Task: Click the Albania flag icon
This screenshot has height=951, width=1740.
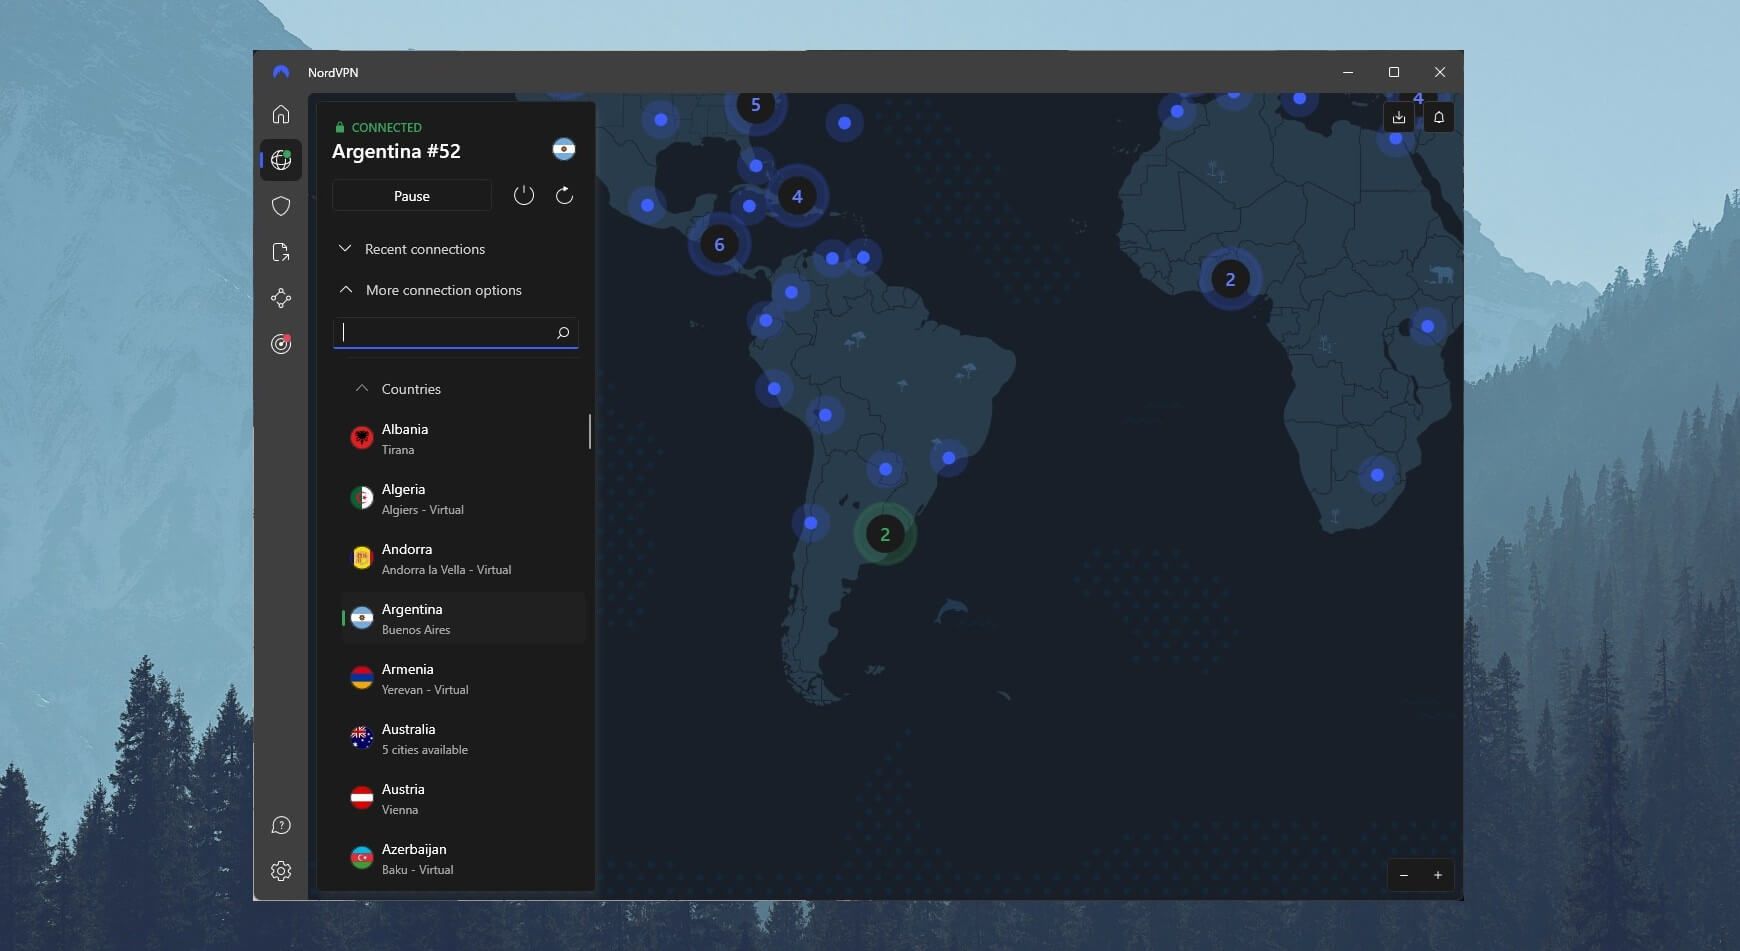Action: 362,438
